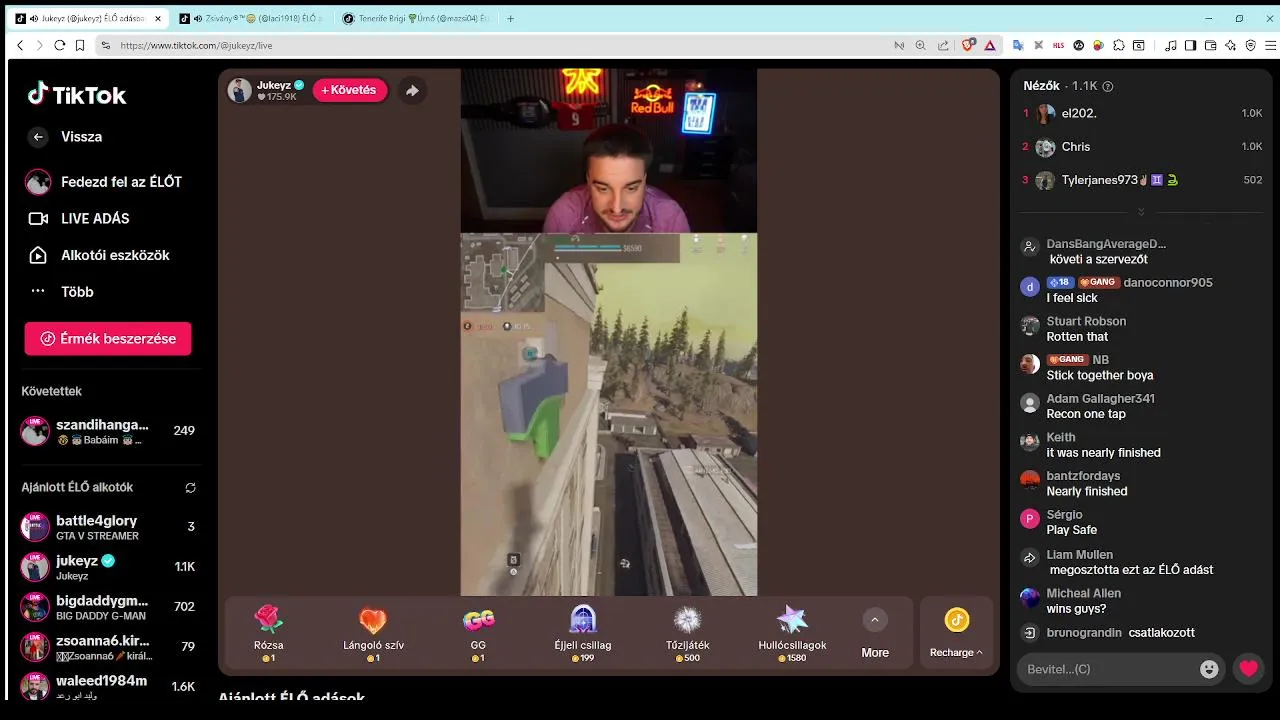Follow Jukeyz with Követés button

350,90
